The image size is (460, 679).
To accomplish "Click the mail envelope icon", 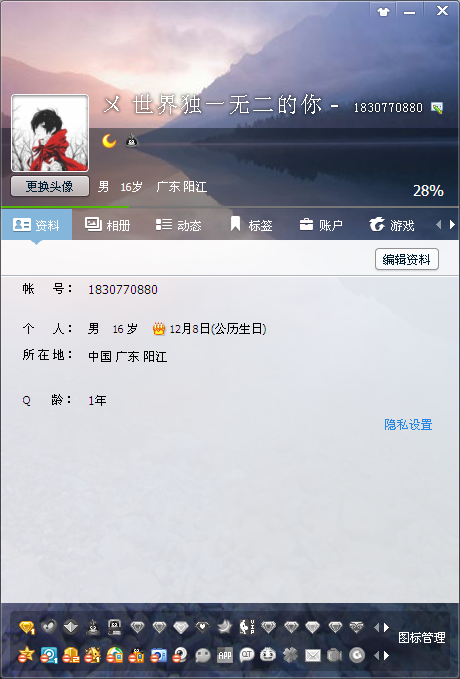I will tap(313, 655).
